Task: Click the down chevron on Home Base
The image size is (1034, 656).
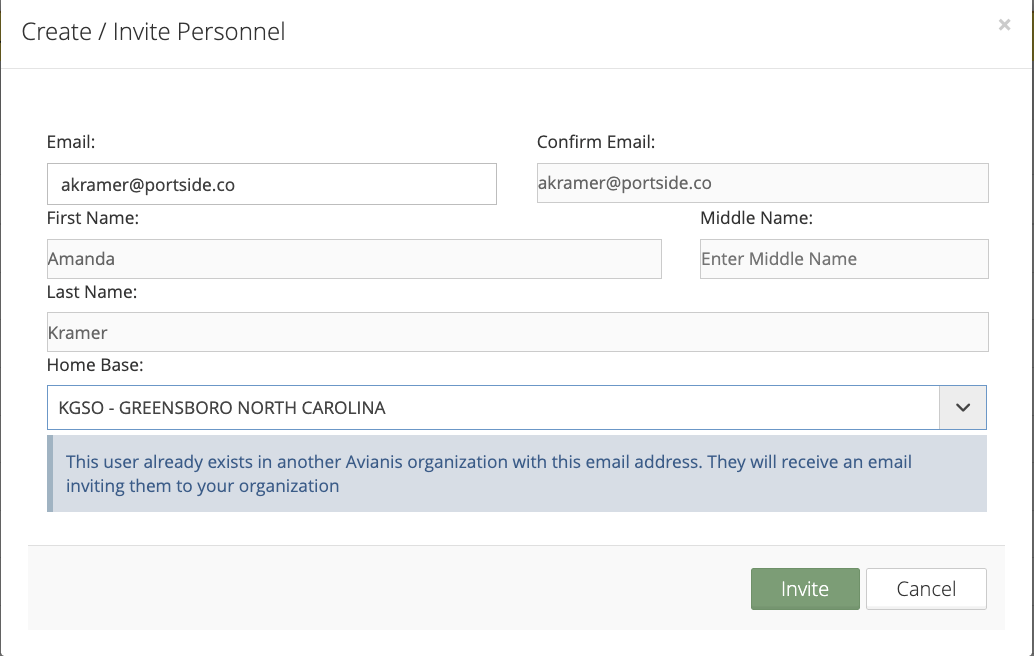Action: (x=963, y=408)
